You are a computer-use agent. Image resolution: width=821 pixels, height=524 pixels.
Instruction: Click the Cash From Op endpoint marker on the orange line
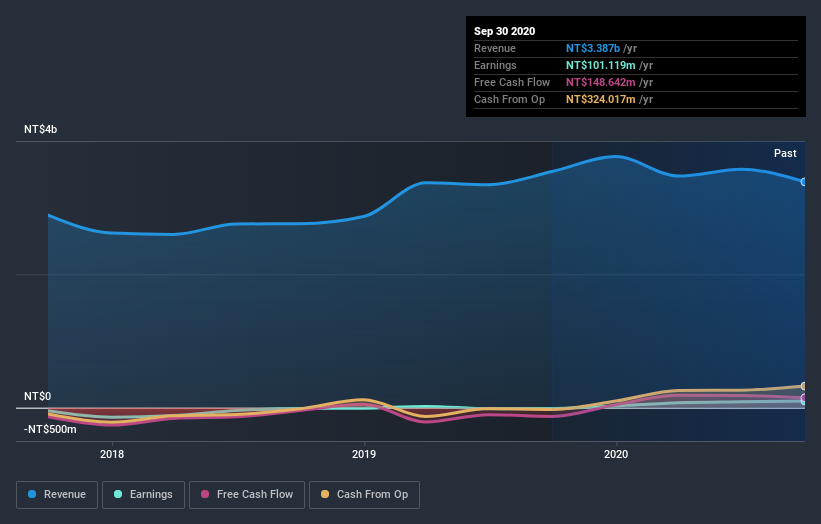pos(804,386)
